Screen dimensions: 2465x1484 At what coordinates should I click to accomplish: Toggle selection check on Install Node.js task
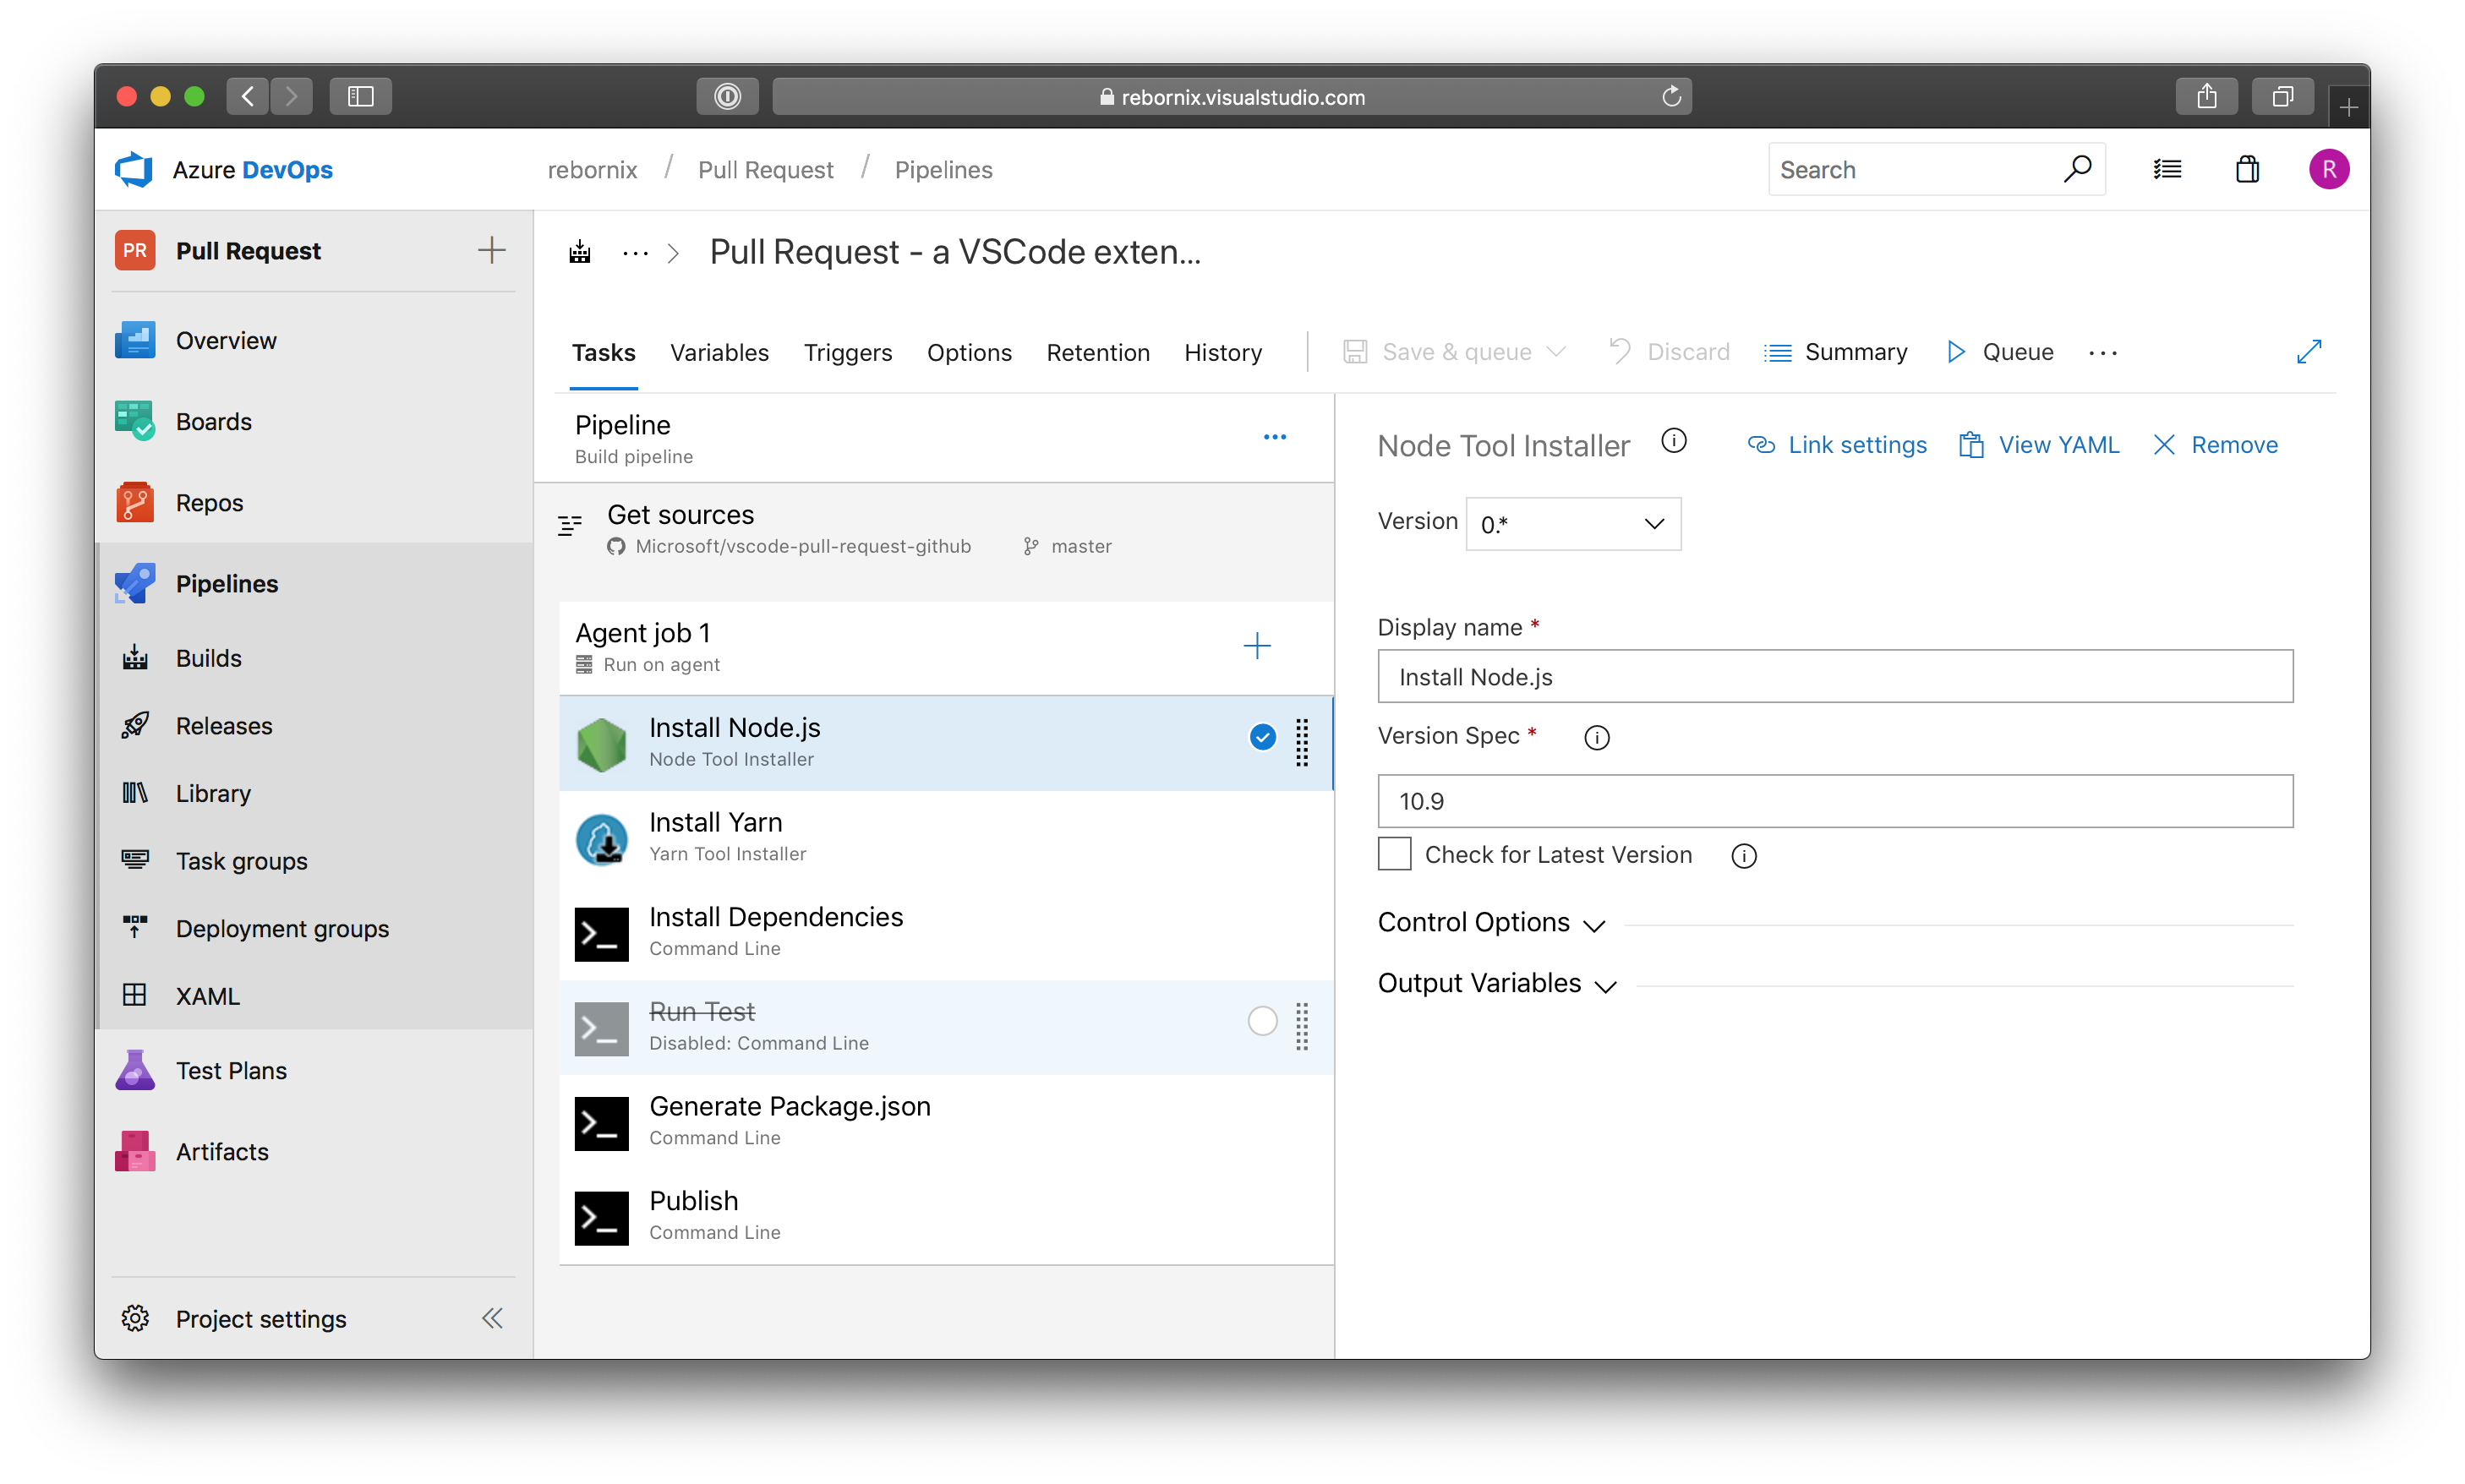coord(1262,737)
